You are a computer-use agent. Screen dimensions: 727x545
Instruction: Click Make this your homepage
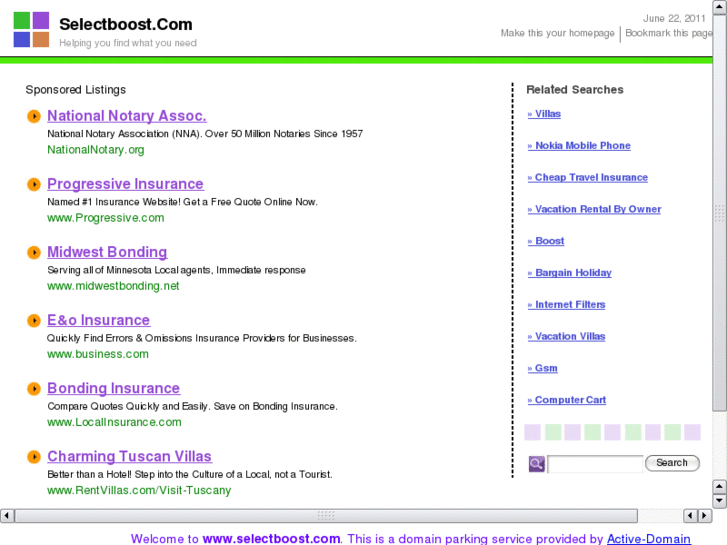pyautogui.click(x=557, y=33)
